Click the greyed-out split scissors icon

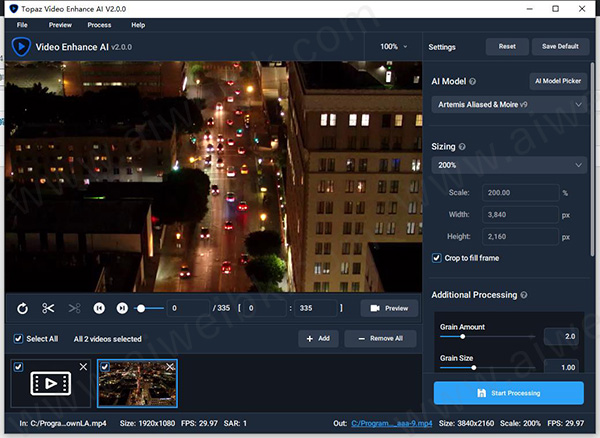tap(74, 308)
